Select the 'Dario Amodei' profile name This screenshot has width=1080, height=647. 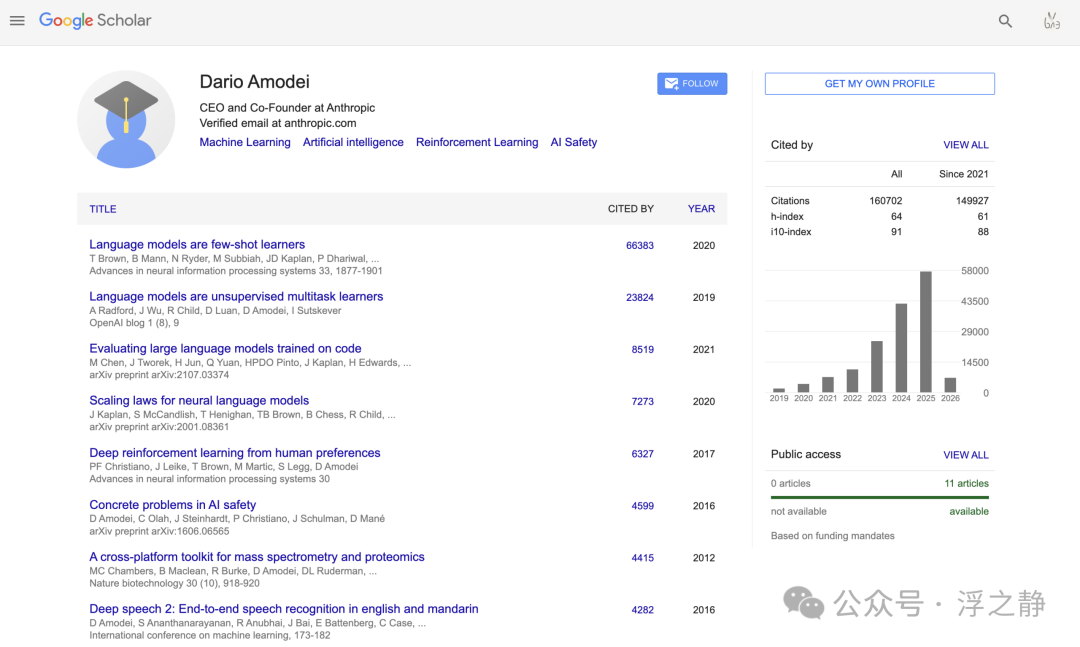[254, 81]
